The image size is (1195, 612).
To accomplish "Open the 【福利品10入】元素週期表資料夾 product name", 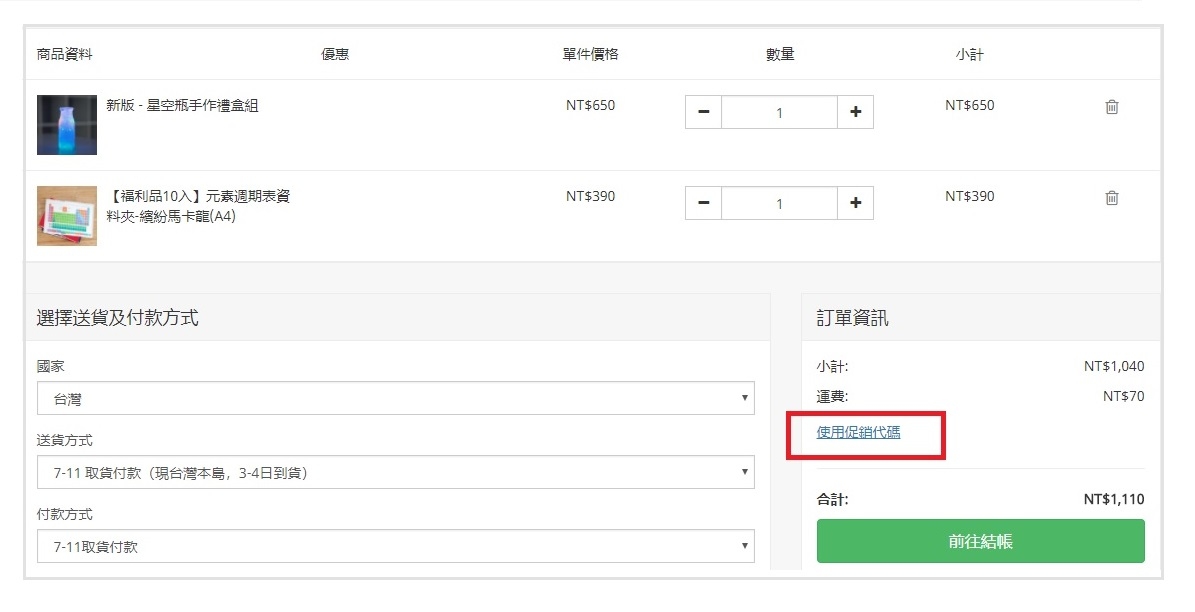I will (x=198, y=206).
